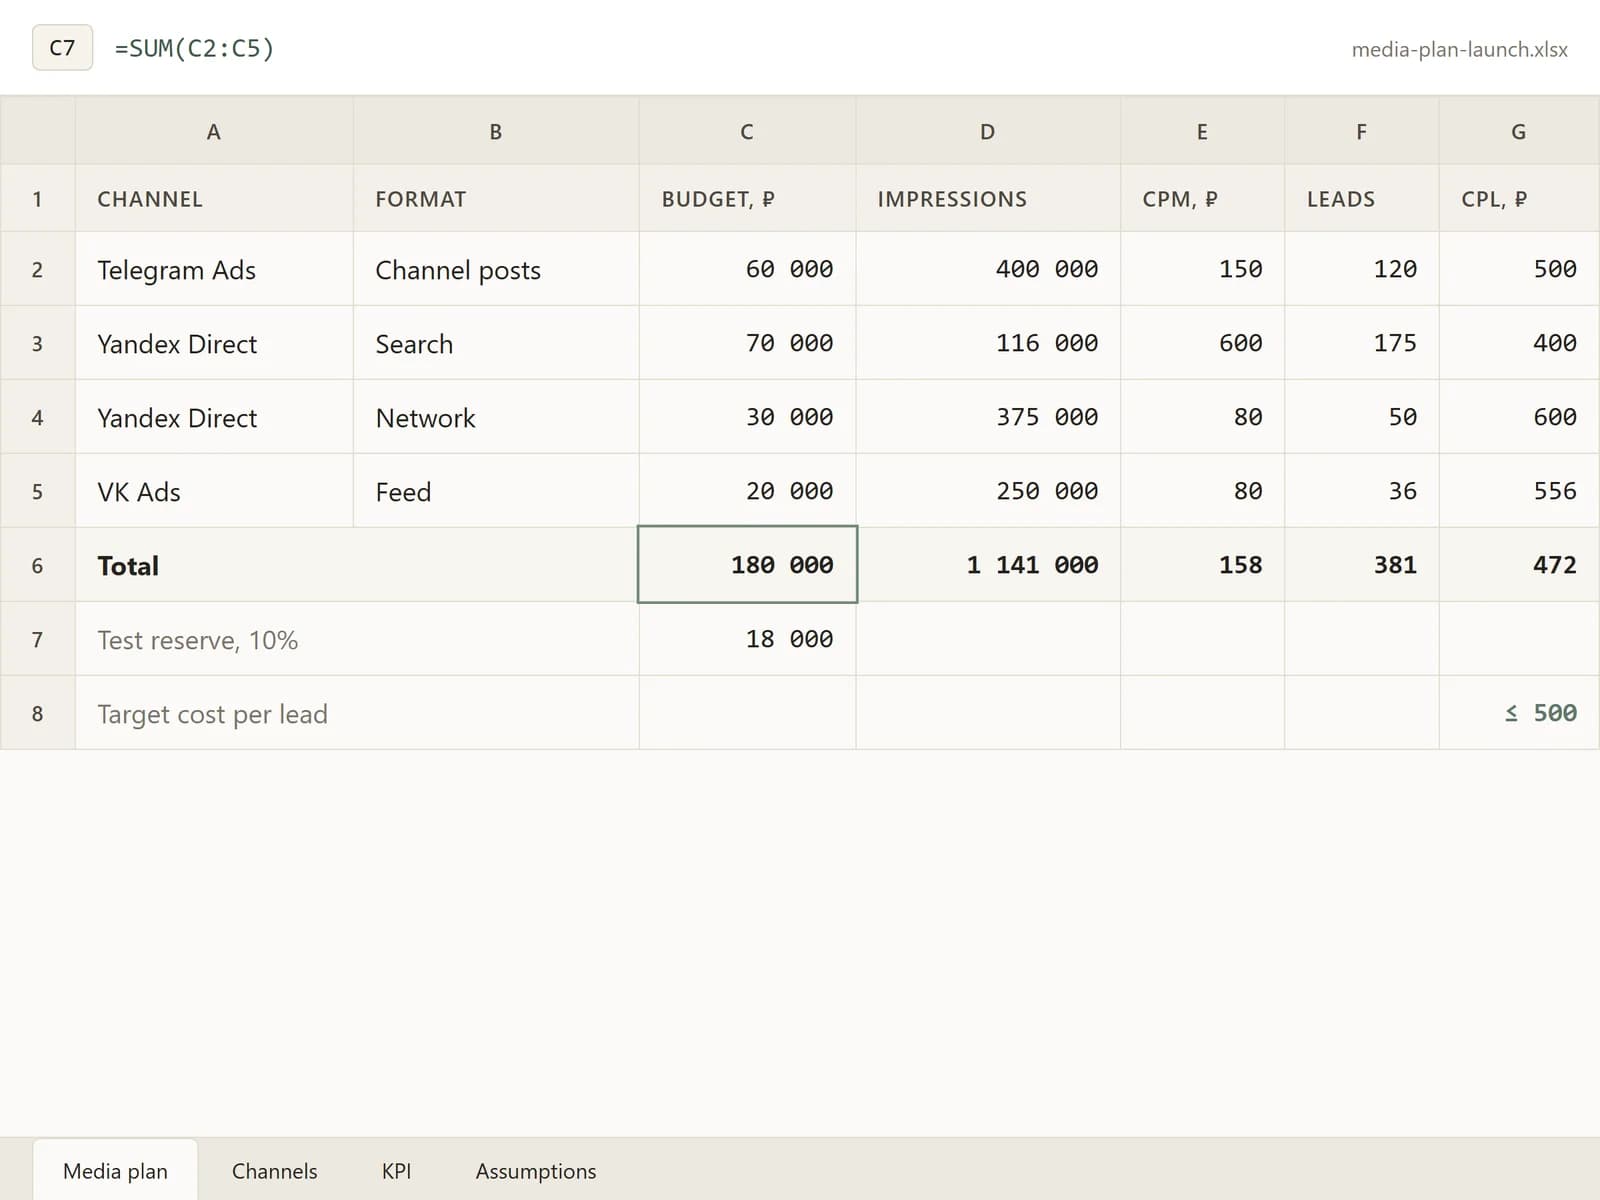Viewport: 1600px width, 1200px height.
Task: Click the Network format cell
Action: pyautogui.click(x=496, y=417)
